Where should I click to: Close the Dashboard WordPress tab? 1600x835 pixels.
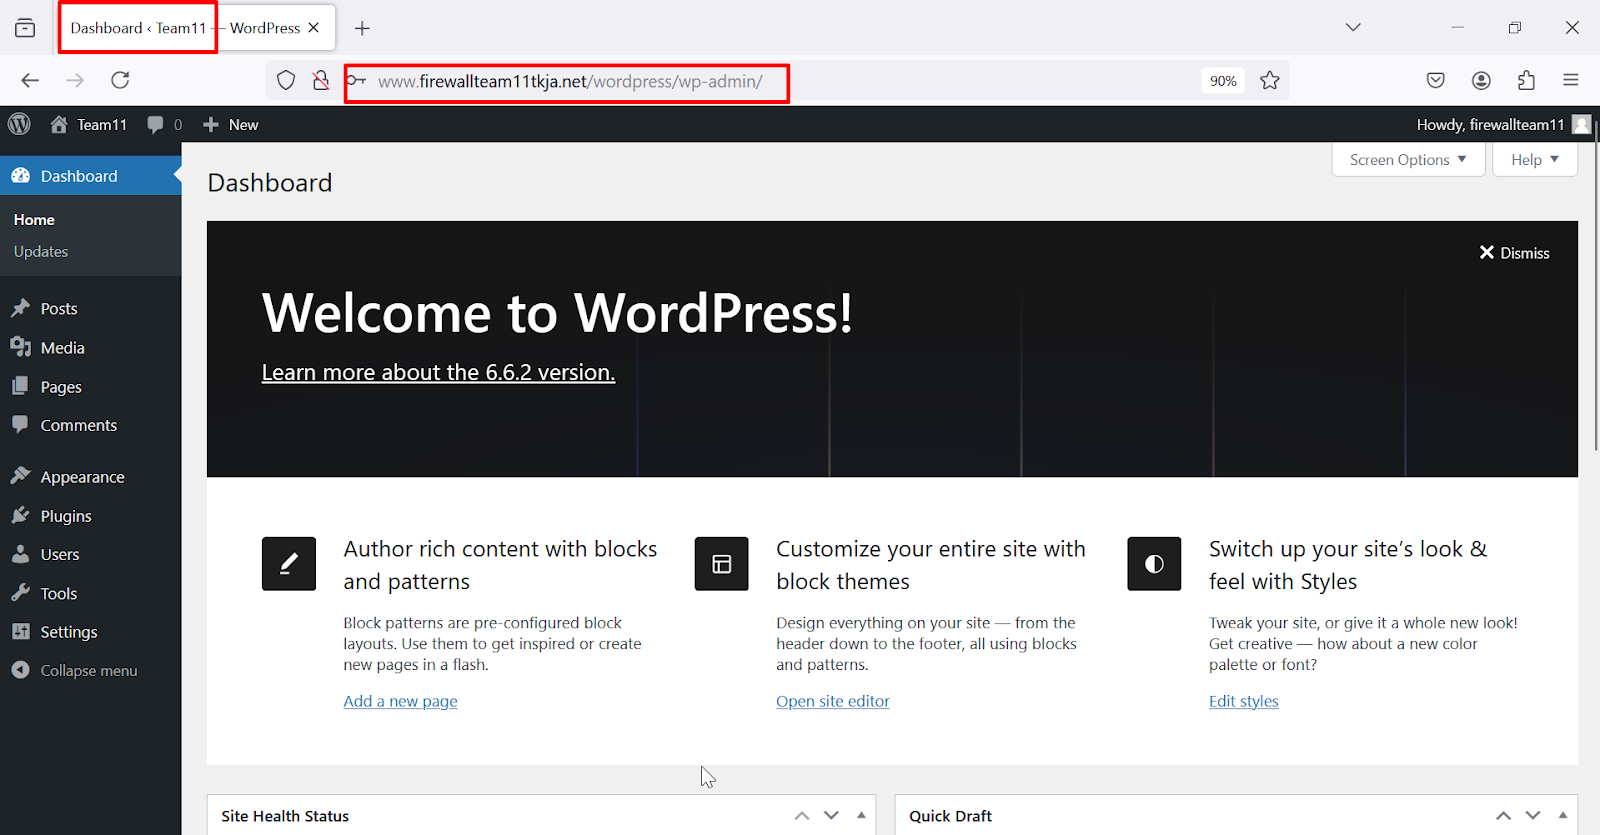[314, 28]
